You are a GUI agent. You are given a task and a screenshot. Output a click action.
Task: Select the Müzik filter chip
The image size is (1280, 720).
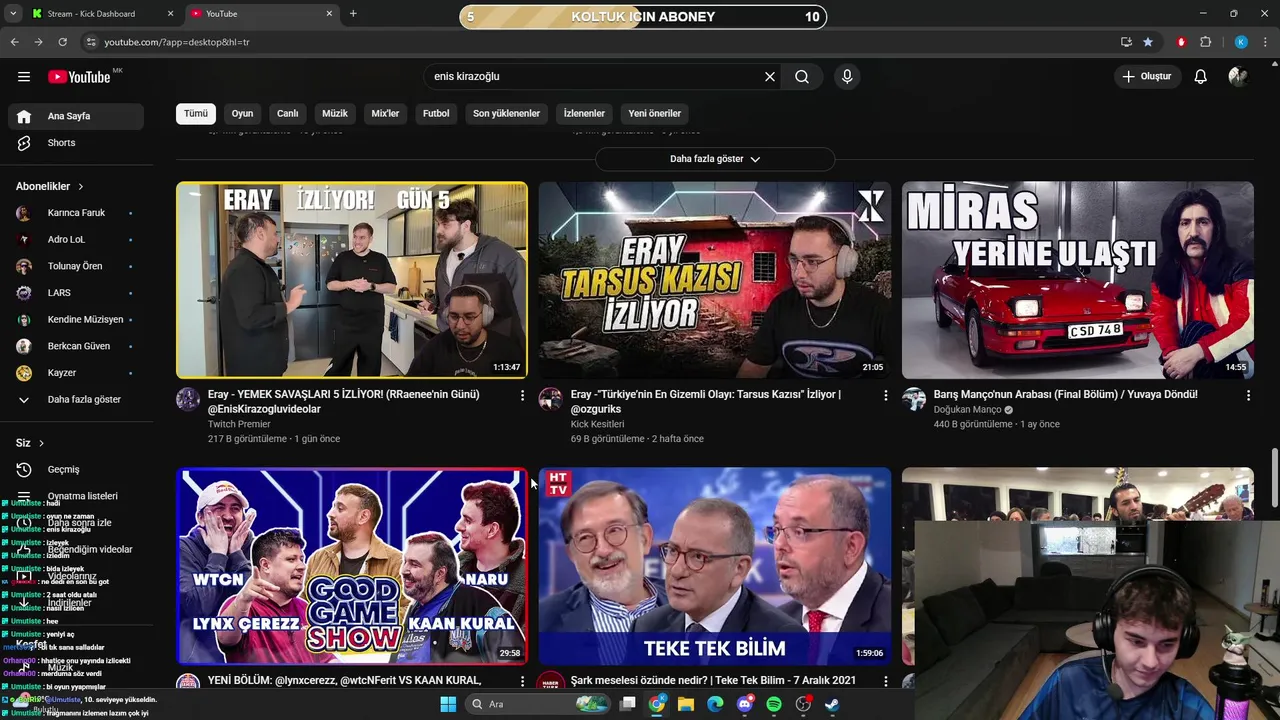(x=335, y=114)
